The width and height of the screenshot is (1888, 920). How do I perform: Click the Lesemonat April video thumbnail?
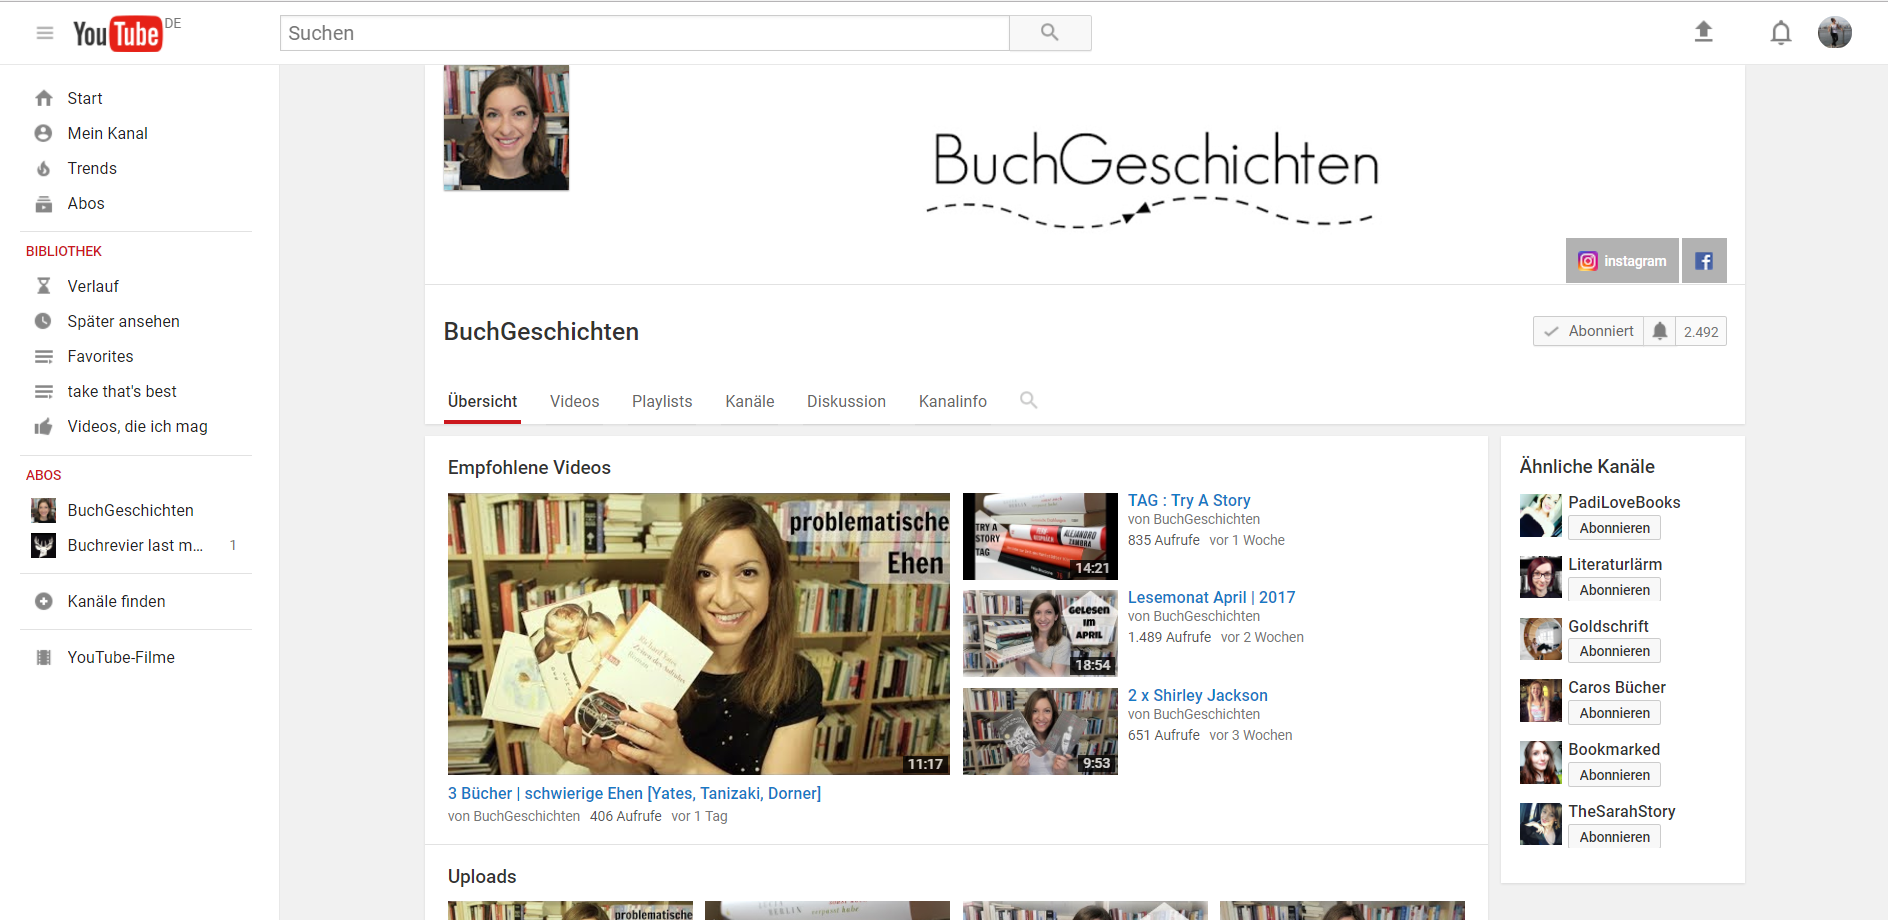[1040, 634]
